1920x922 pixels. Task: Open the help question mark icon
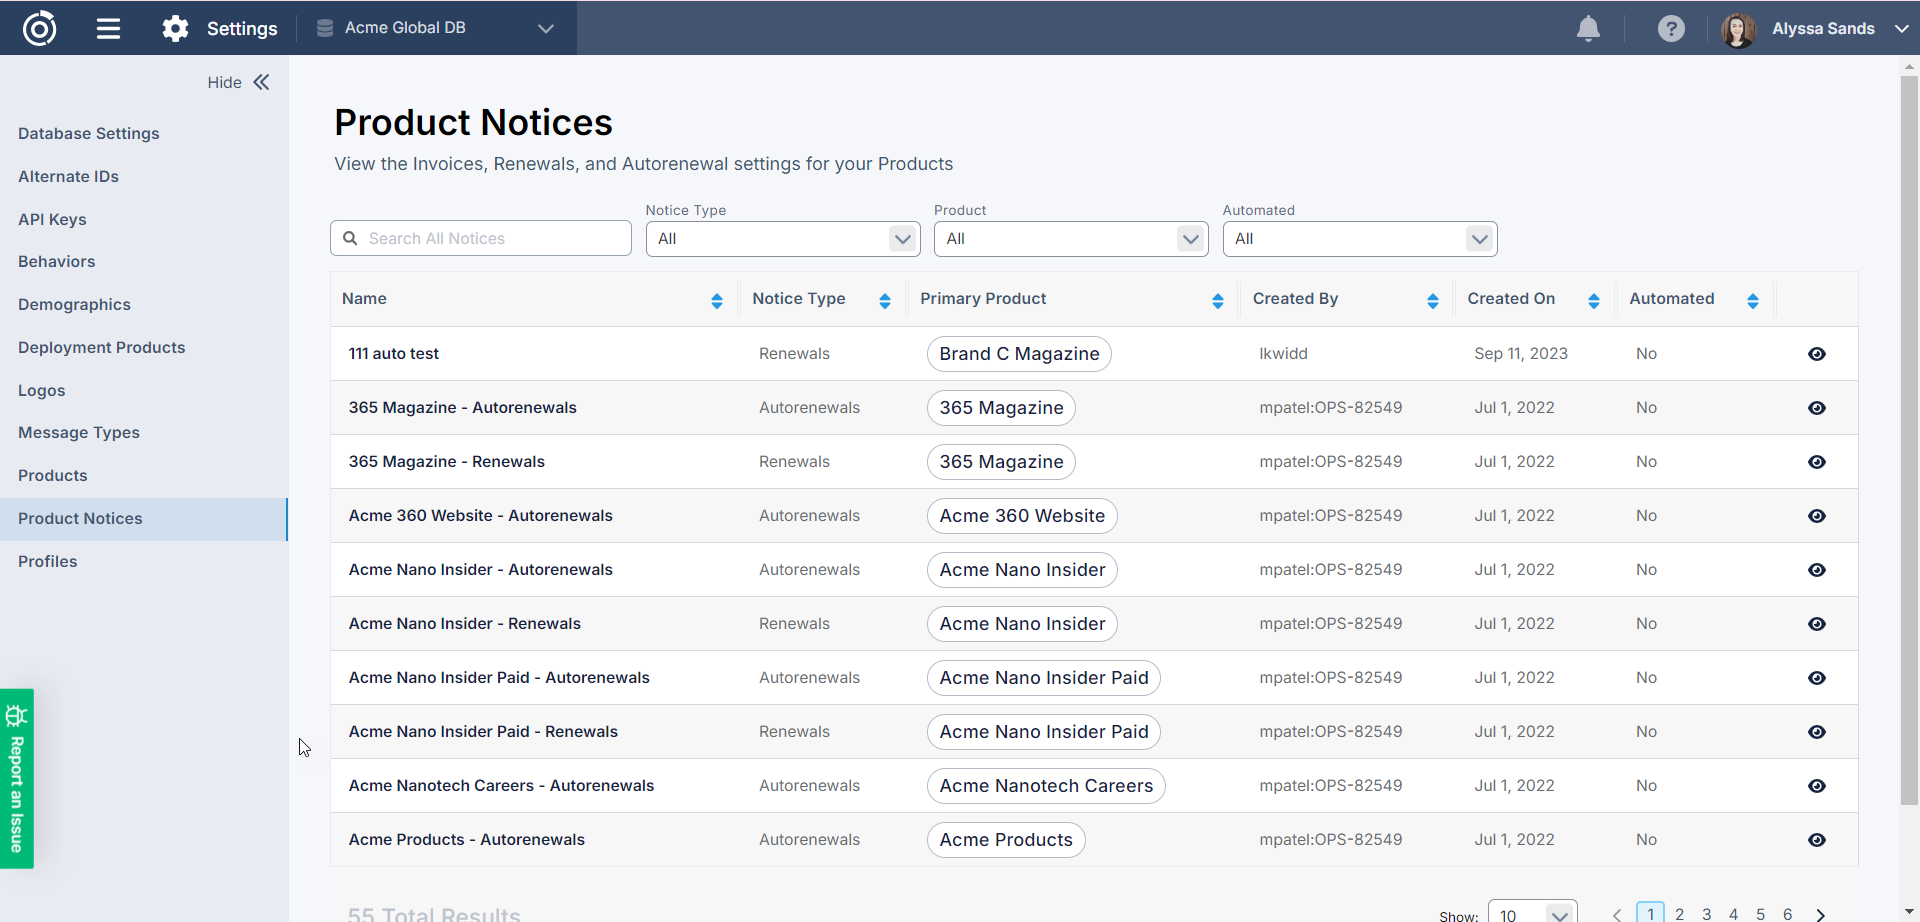[1670, 29]
